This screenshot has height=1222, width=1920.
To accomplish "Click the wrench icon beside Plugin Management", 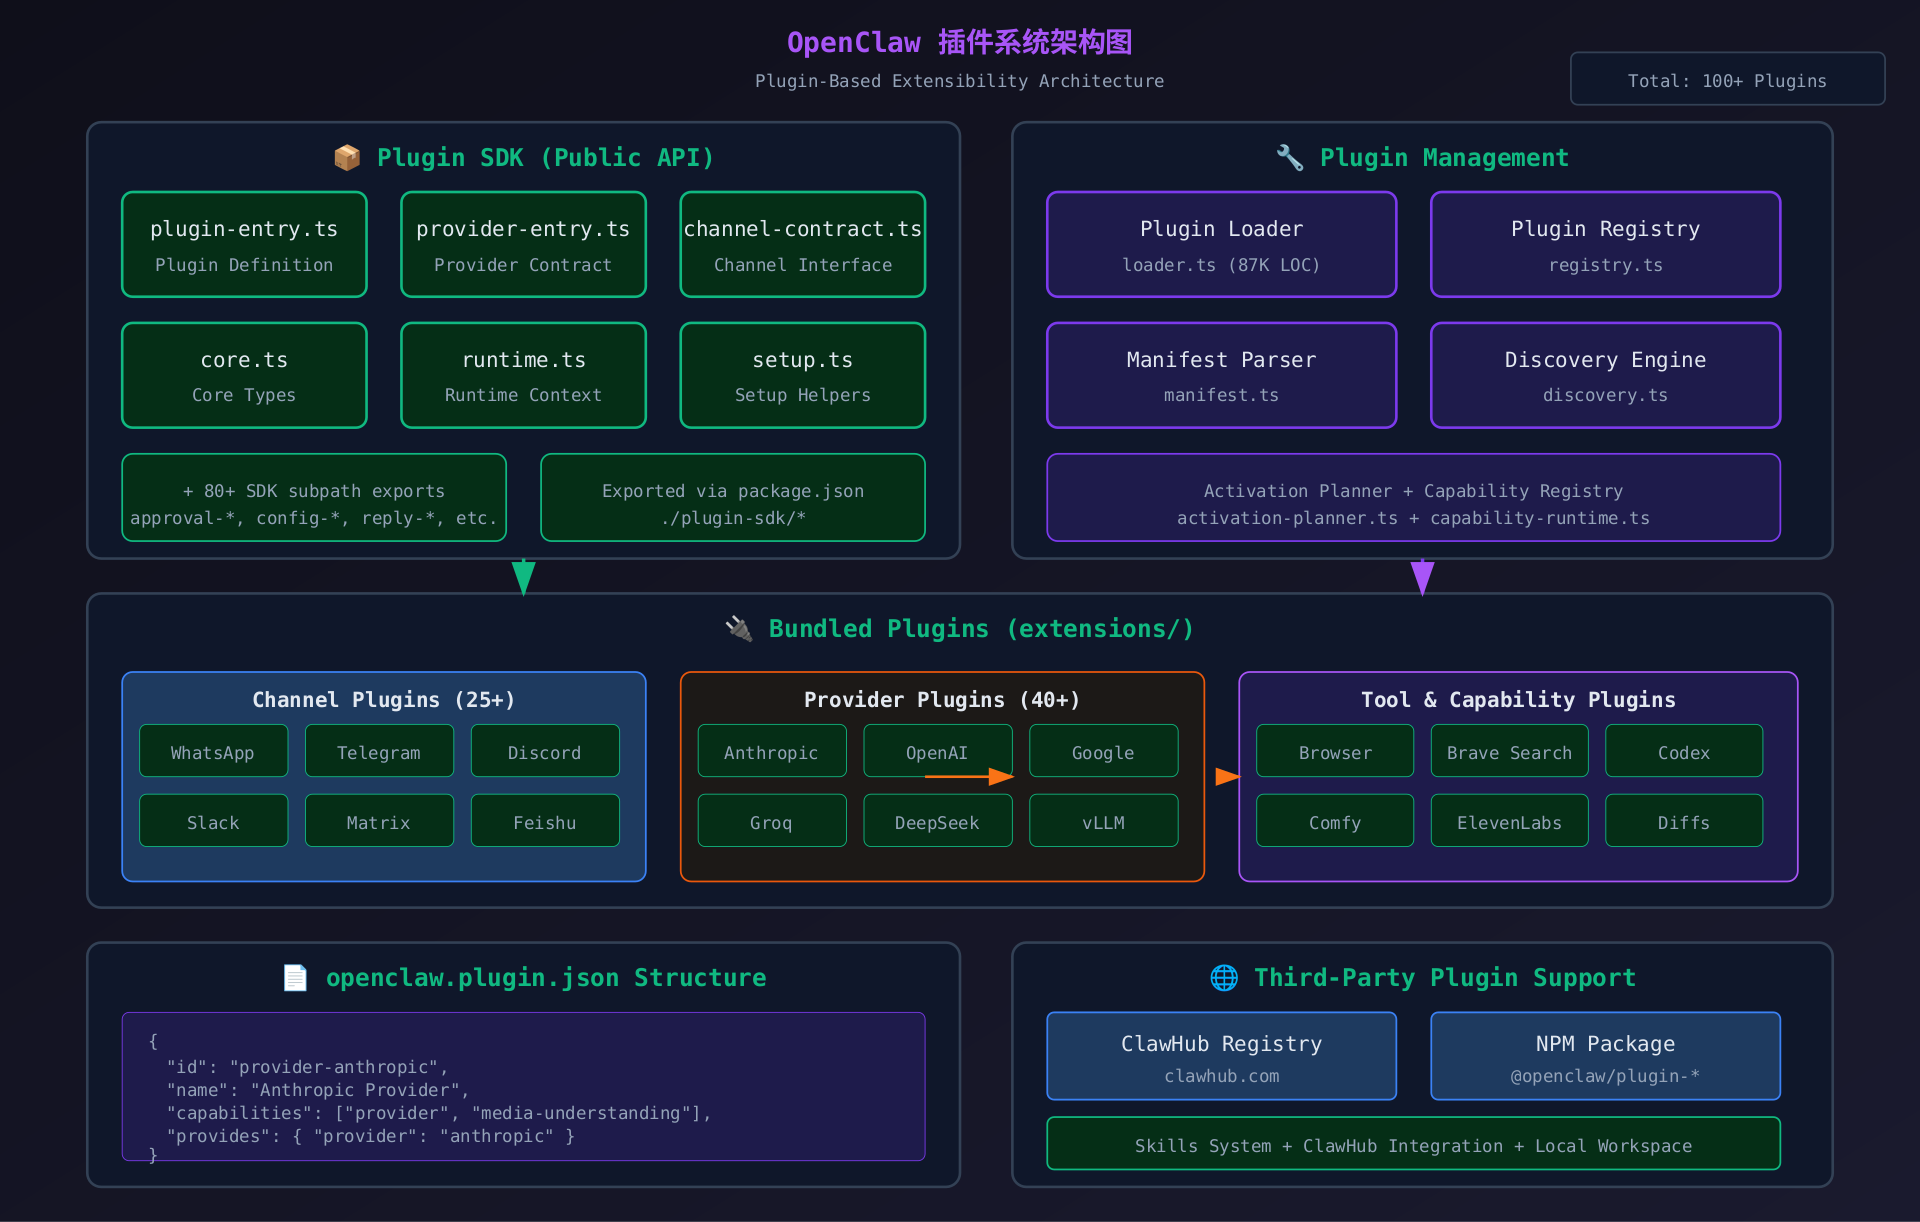I will (1289, 158).
